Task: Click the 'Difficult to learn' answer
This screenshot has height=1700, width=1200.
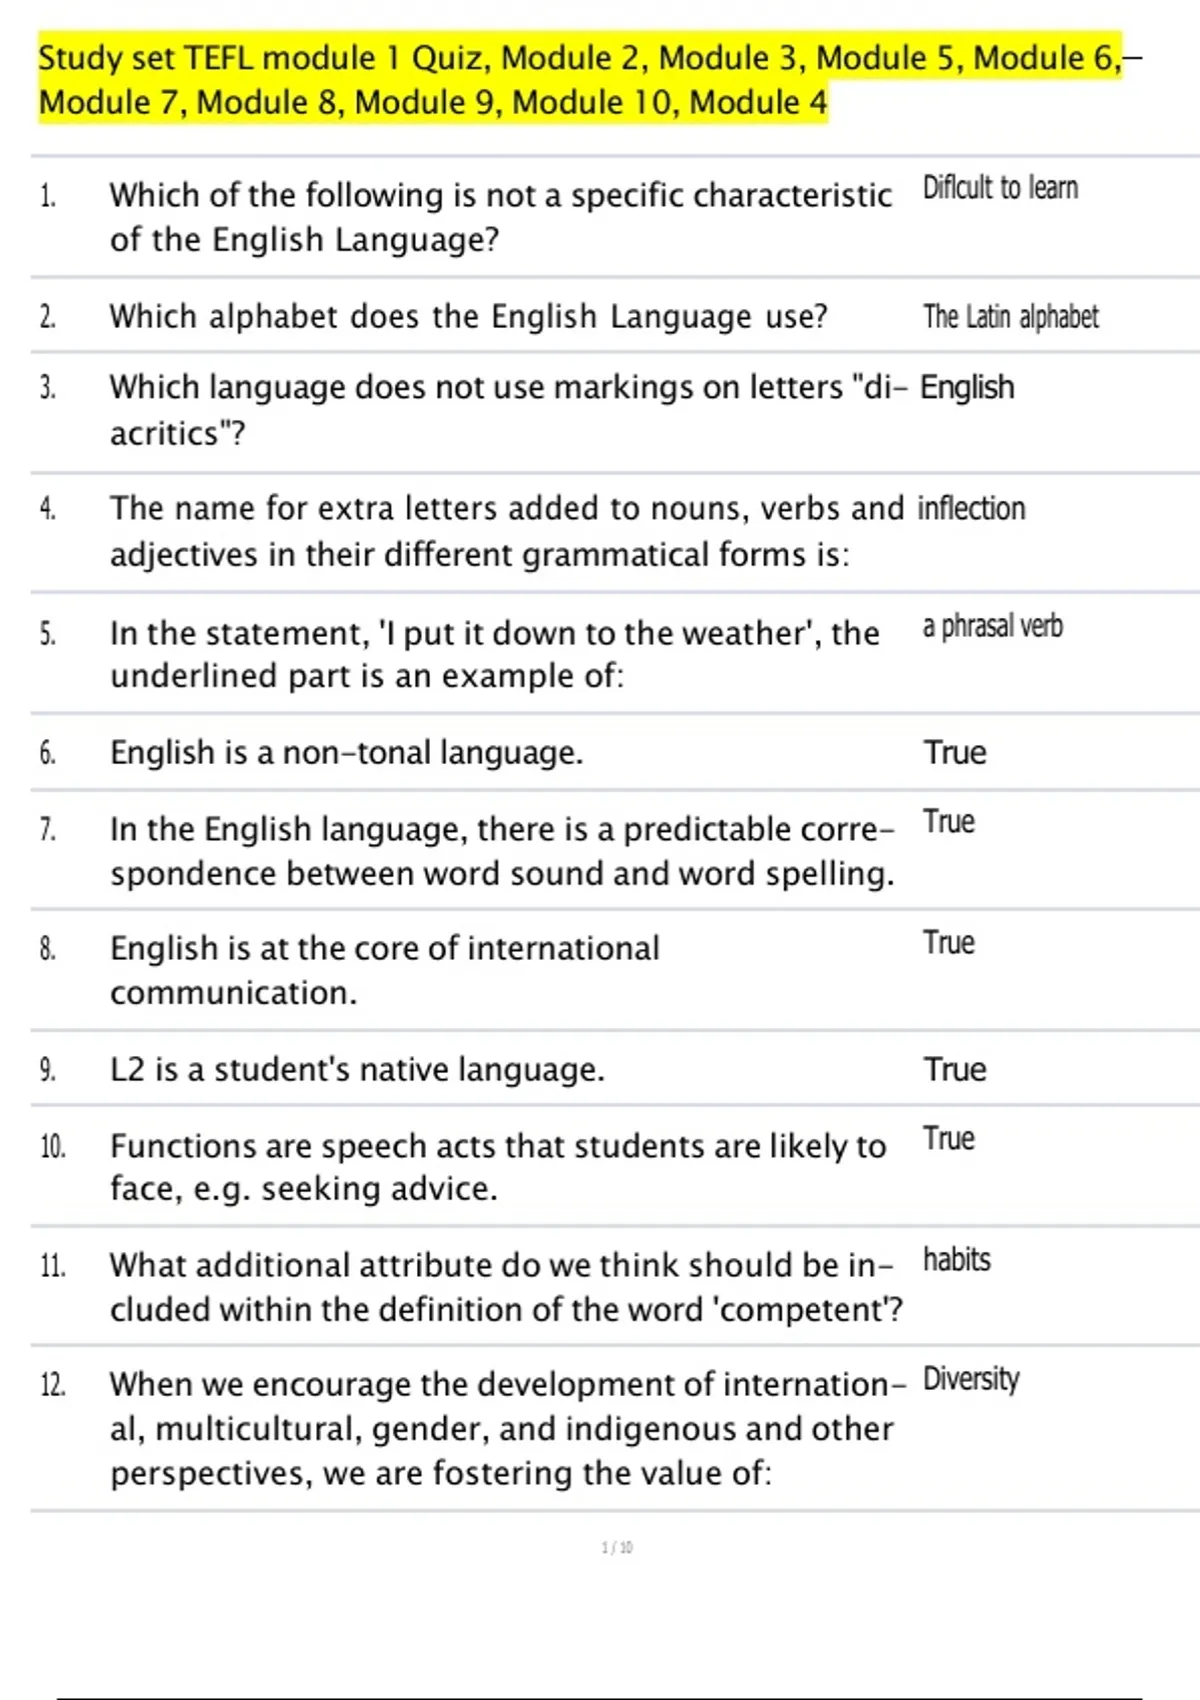Action: click(x=1000, y=188)
